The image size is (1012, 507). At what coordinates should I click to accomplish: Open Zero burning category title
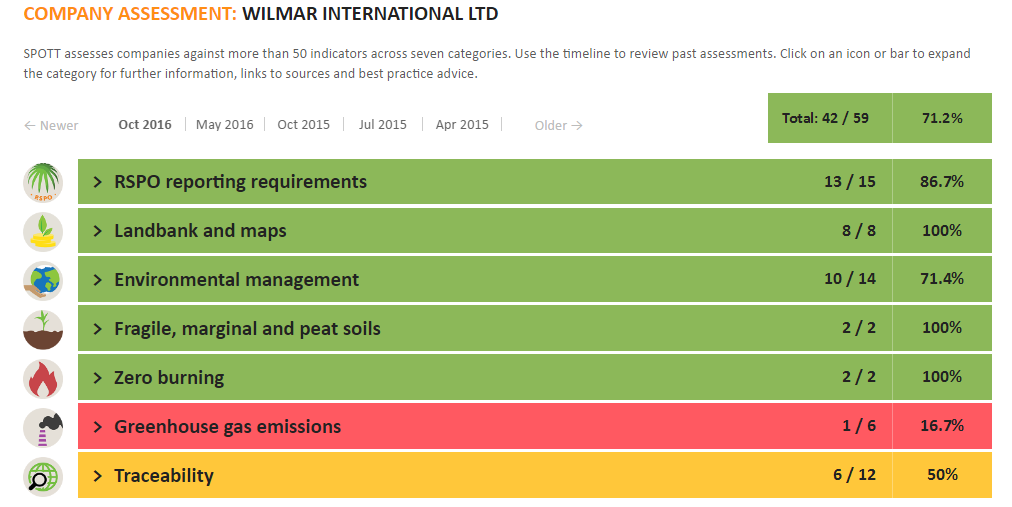coord(169,378)
